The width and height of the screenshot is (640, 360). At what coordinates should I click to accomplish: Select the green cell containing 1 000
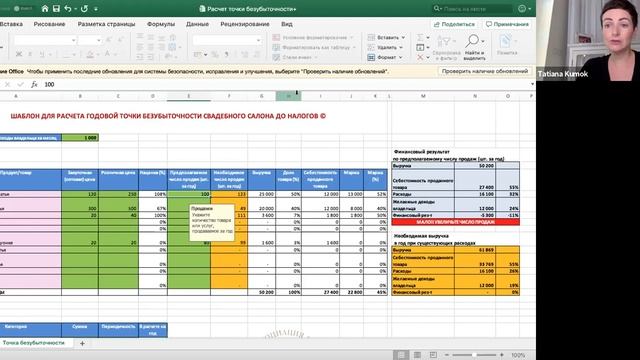click(x=80, y=138)
